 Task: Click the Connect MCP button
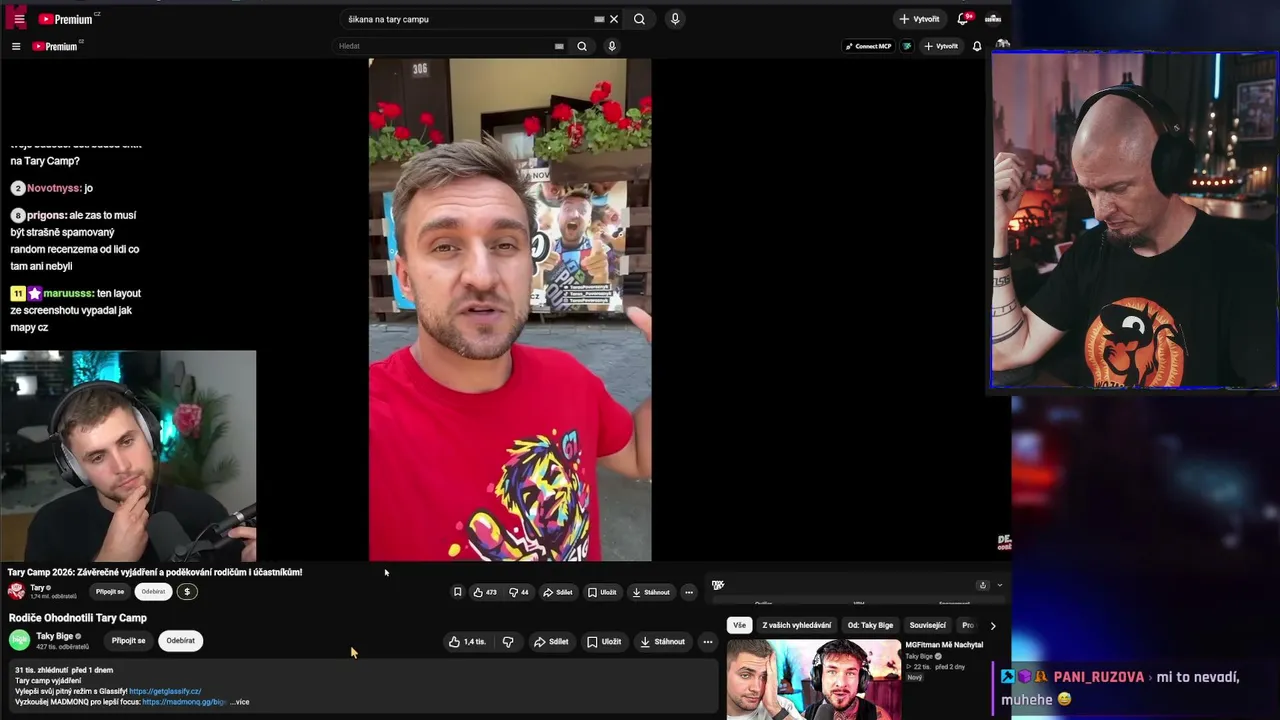coord(868,46)
